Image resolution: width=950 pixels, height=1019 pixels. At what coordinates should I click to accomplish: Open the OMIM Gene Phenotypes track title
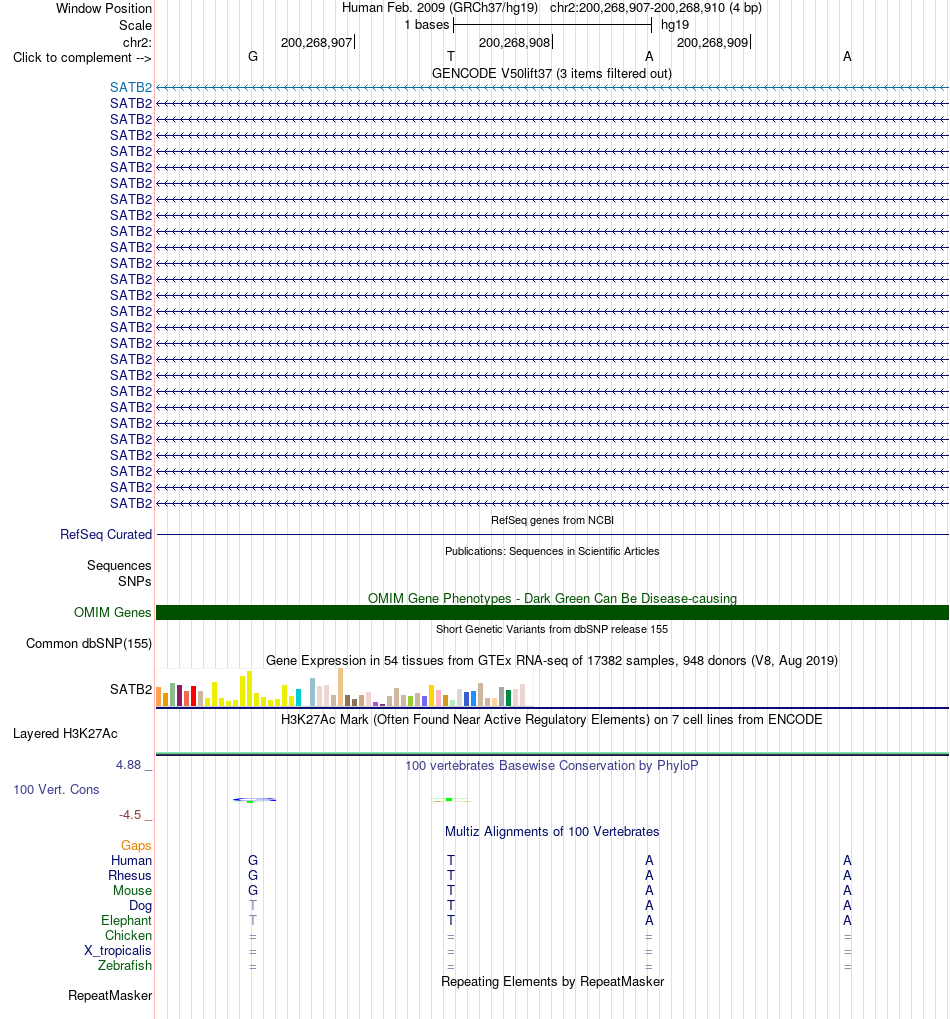[552, 598]
